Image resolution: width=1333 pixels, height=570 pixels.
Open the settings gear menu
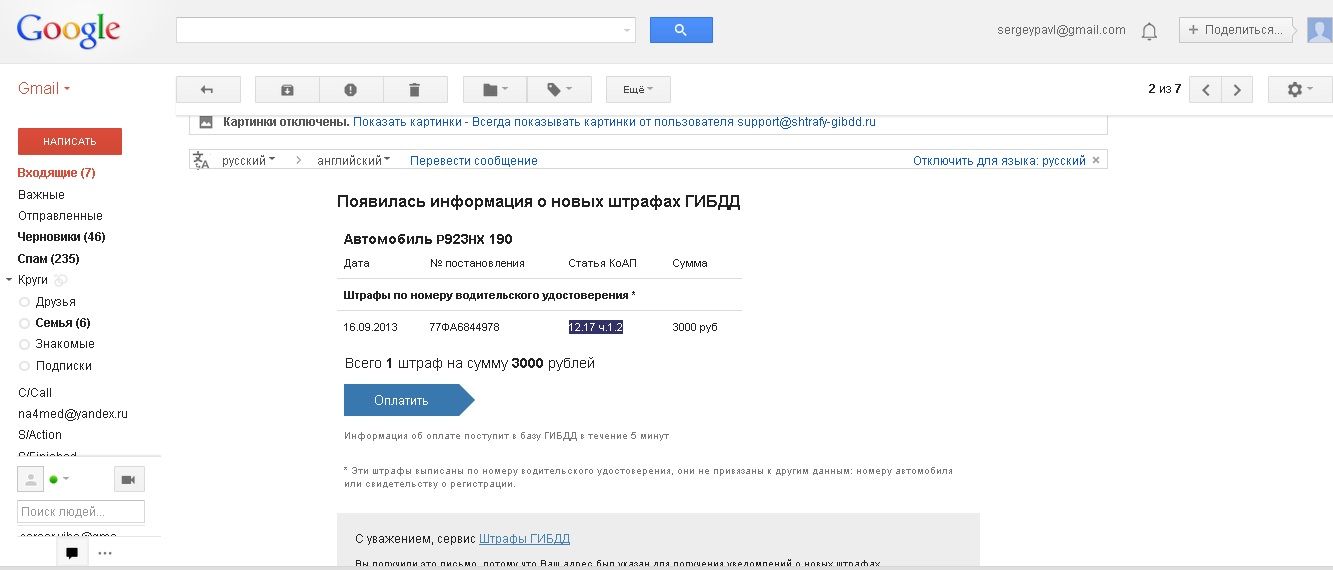[x=1299, y=90]
